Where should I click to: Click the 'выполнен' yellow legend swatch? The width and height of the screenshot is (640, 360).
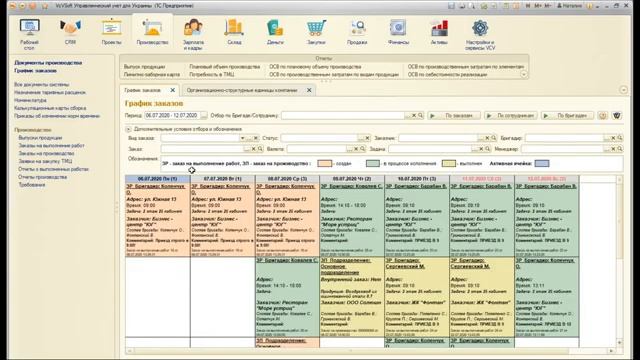(449, 163)
